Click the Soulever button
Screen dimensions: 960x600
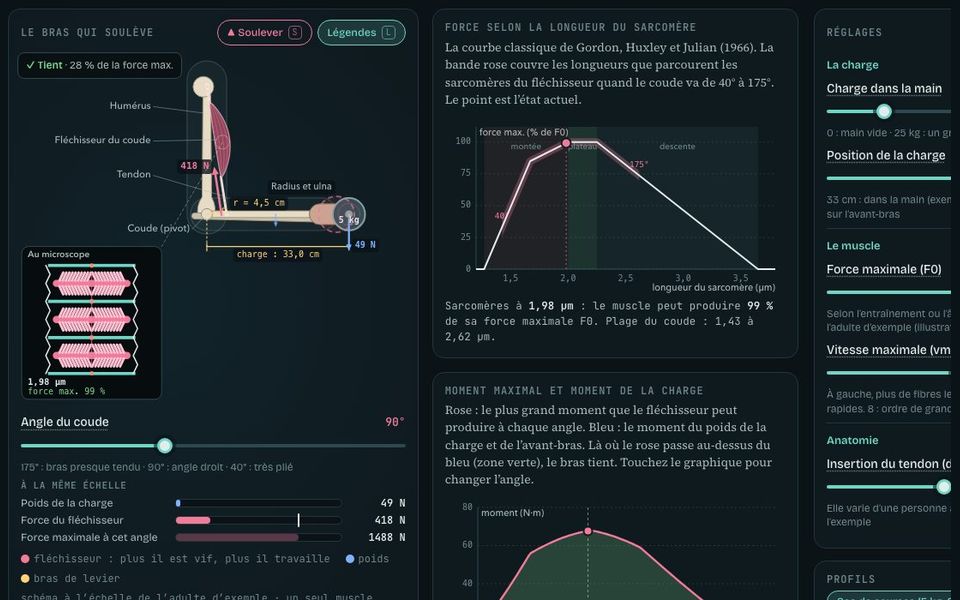(264, 32)
